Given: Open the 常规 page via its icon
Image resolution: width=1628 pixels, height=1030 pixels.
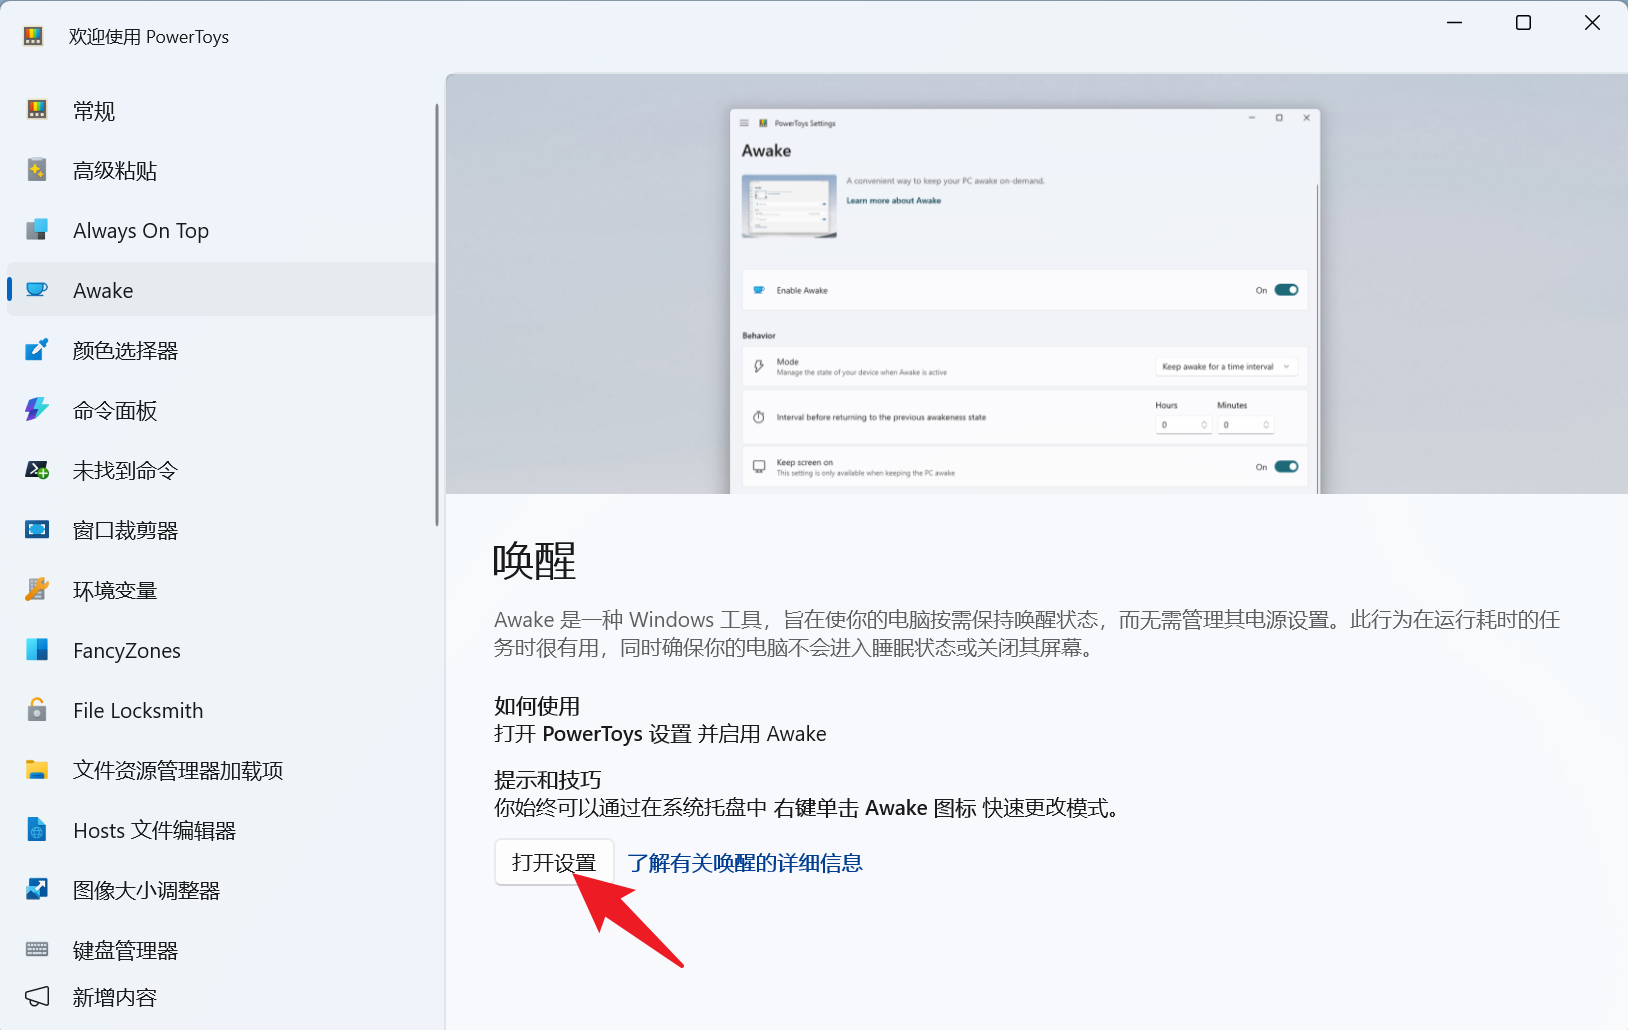Looking at the screenshot, I should [37, 110].
